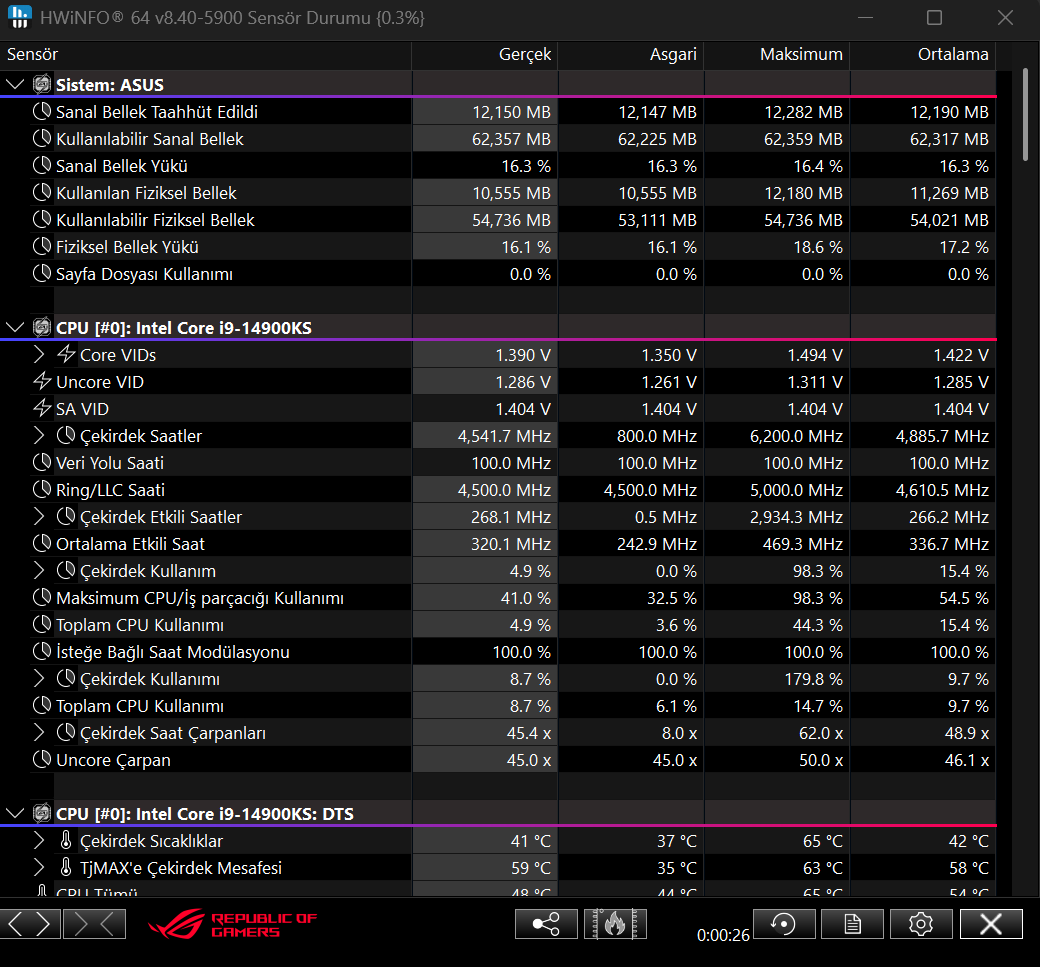Click the clock icon of Sanal Bellek Yükü
This screenshot has height=967, width=1040.
(42, 165)
